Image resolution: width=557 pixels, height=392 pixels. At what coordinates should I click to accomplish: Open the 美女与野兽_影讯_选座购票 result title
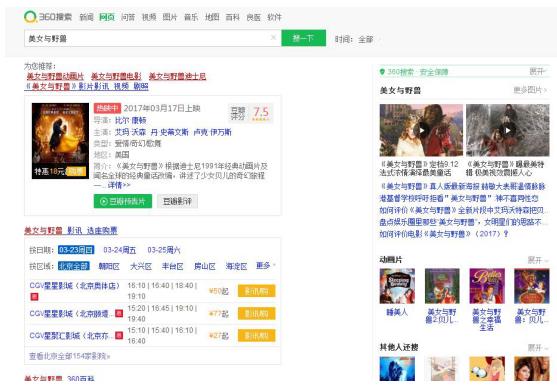point(71,231)
